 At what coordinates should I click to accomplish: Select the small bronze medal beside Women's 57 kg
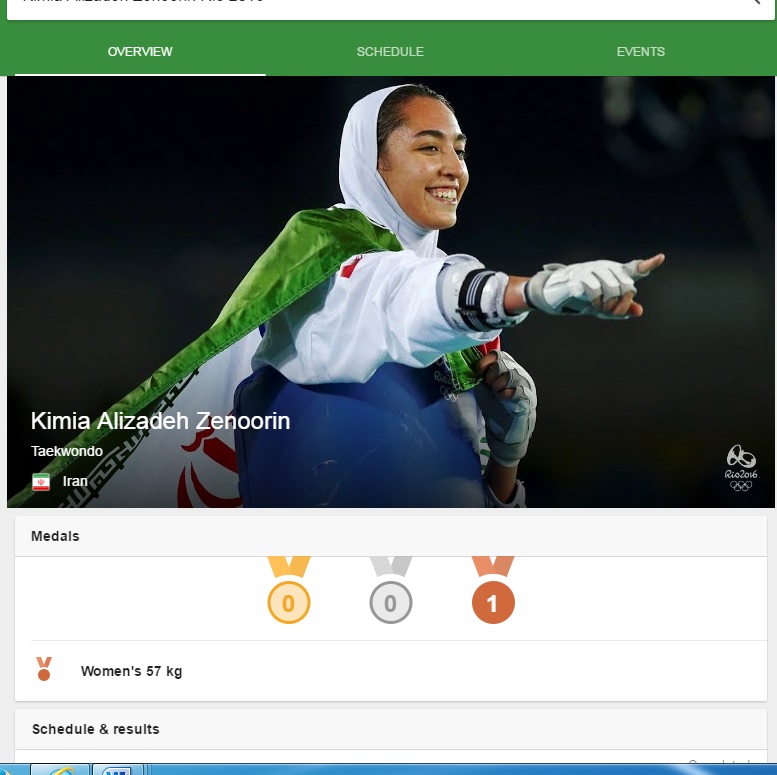44,669
